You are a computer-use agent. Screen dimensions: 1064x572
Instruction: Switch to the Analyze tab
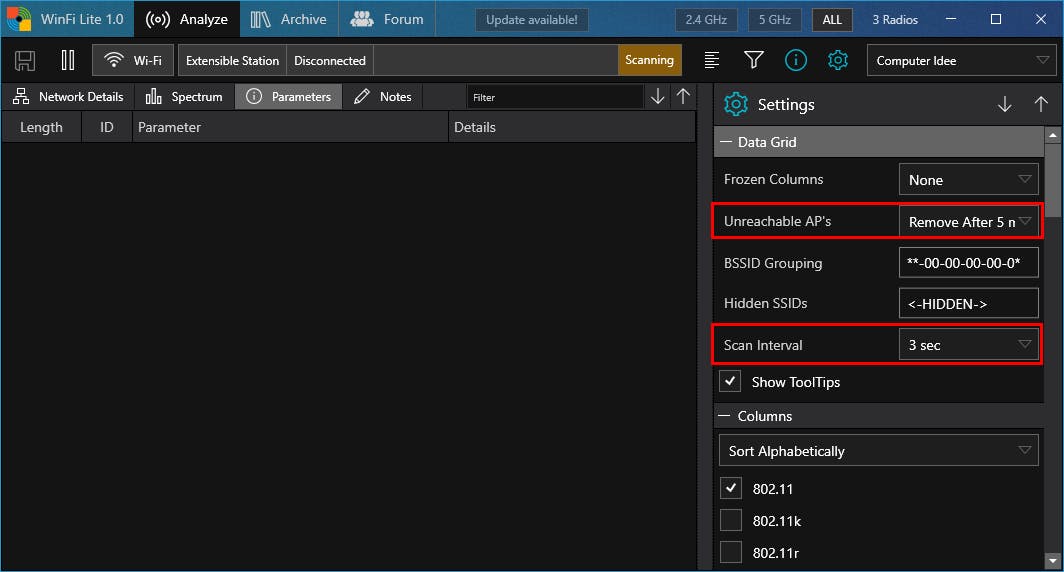point(187,19)
